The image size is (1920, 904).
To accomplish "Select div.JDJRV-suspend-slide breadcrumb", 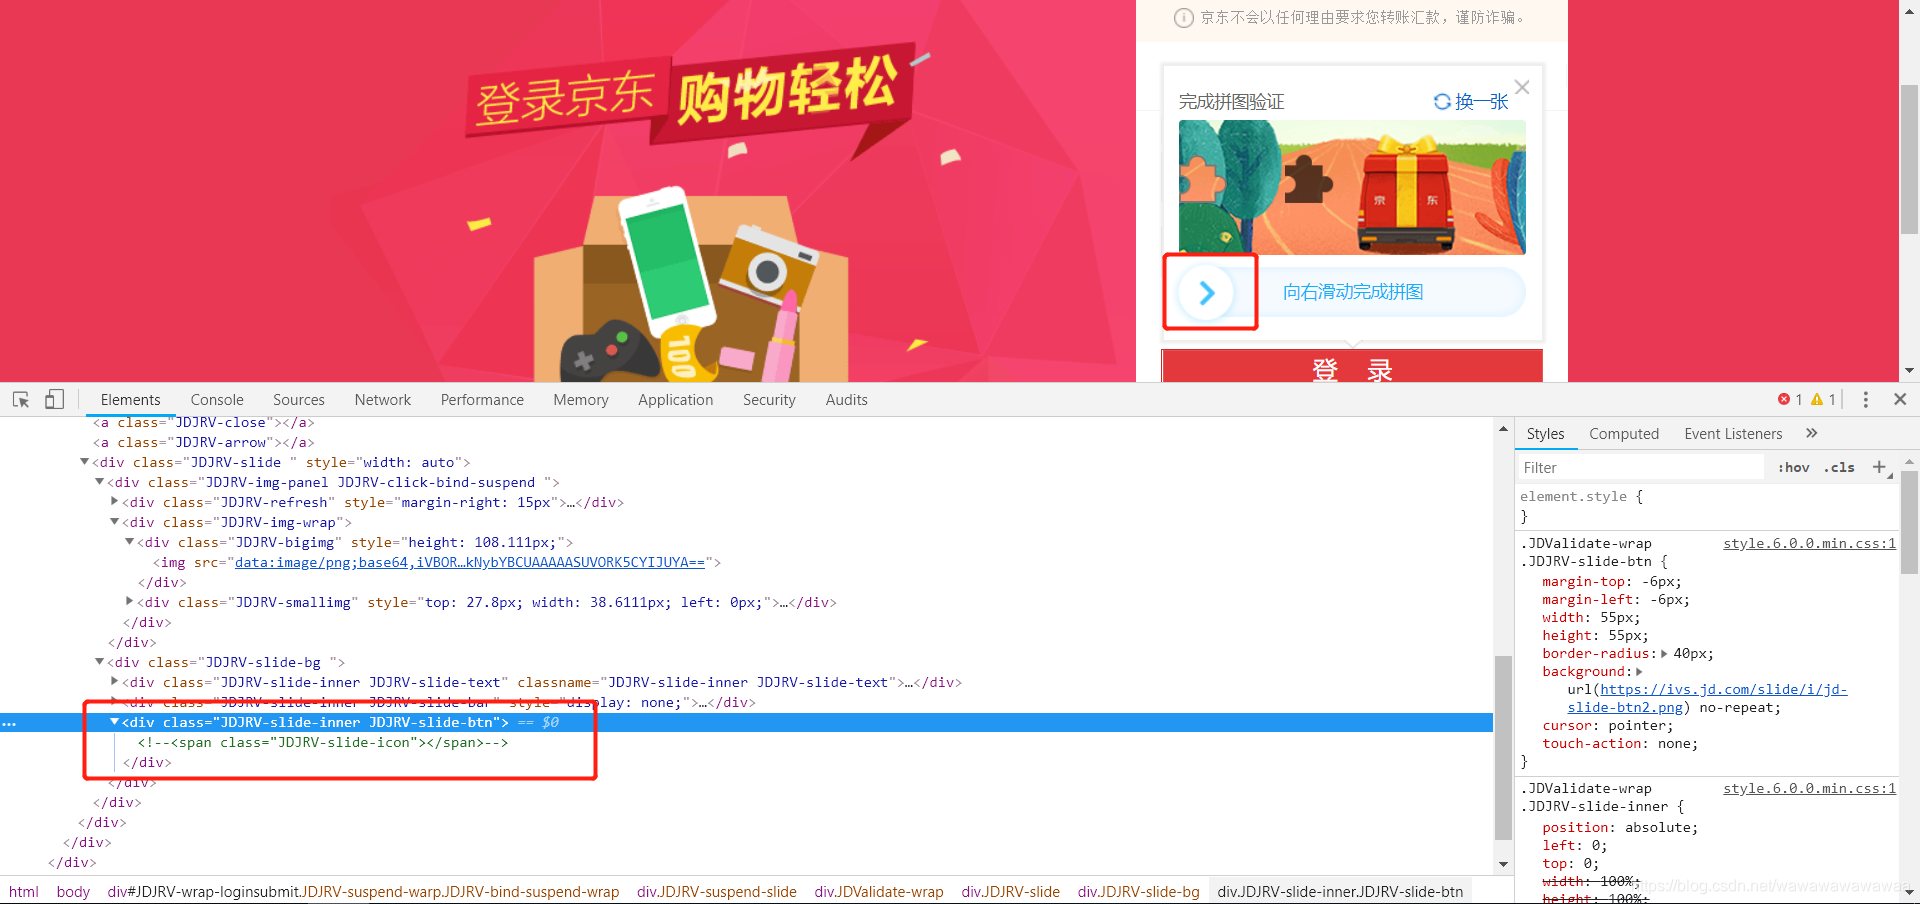I will coord(717,891).
